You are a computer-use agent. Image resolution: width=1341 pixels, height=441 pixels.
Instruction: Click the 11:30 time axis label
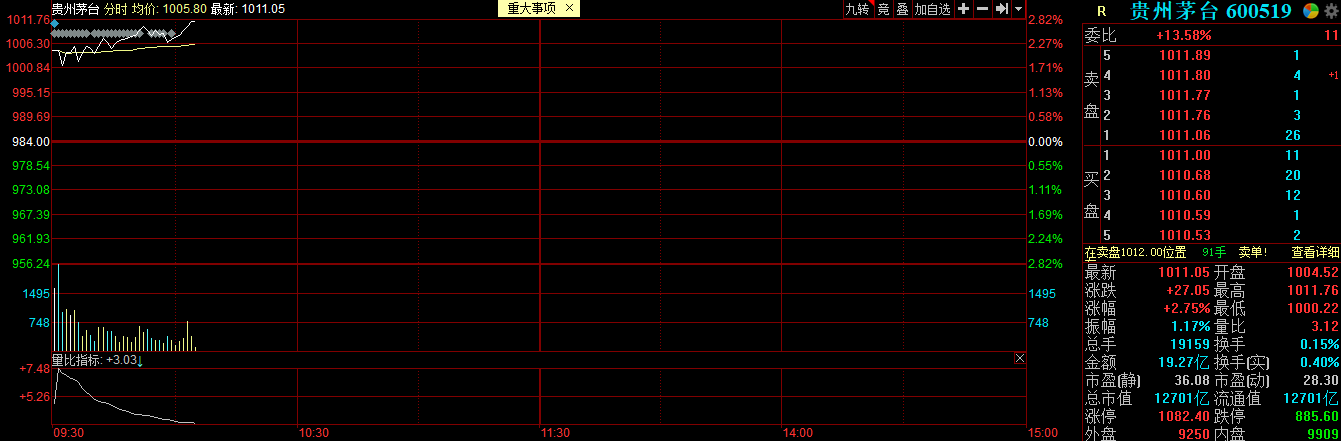[x=556, y=433]
